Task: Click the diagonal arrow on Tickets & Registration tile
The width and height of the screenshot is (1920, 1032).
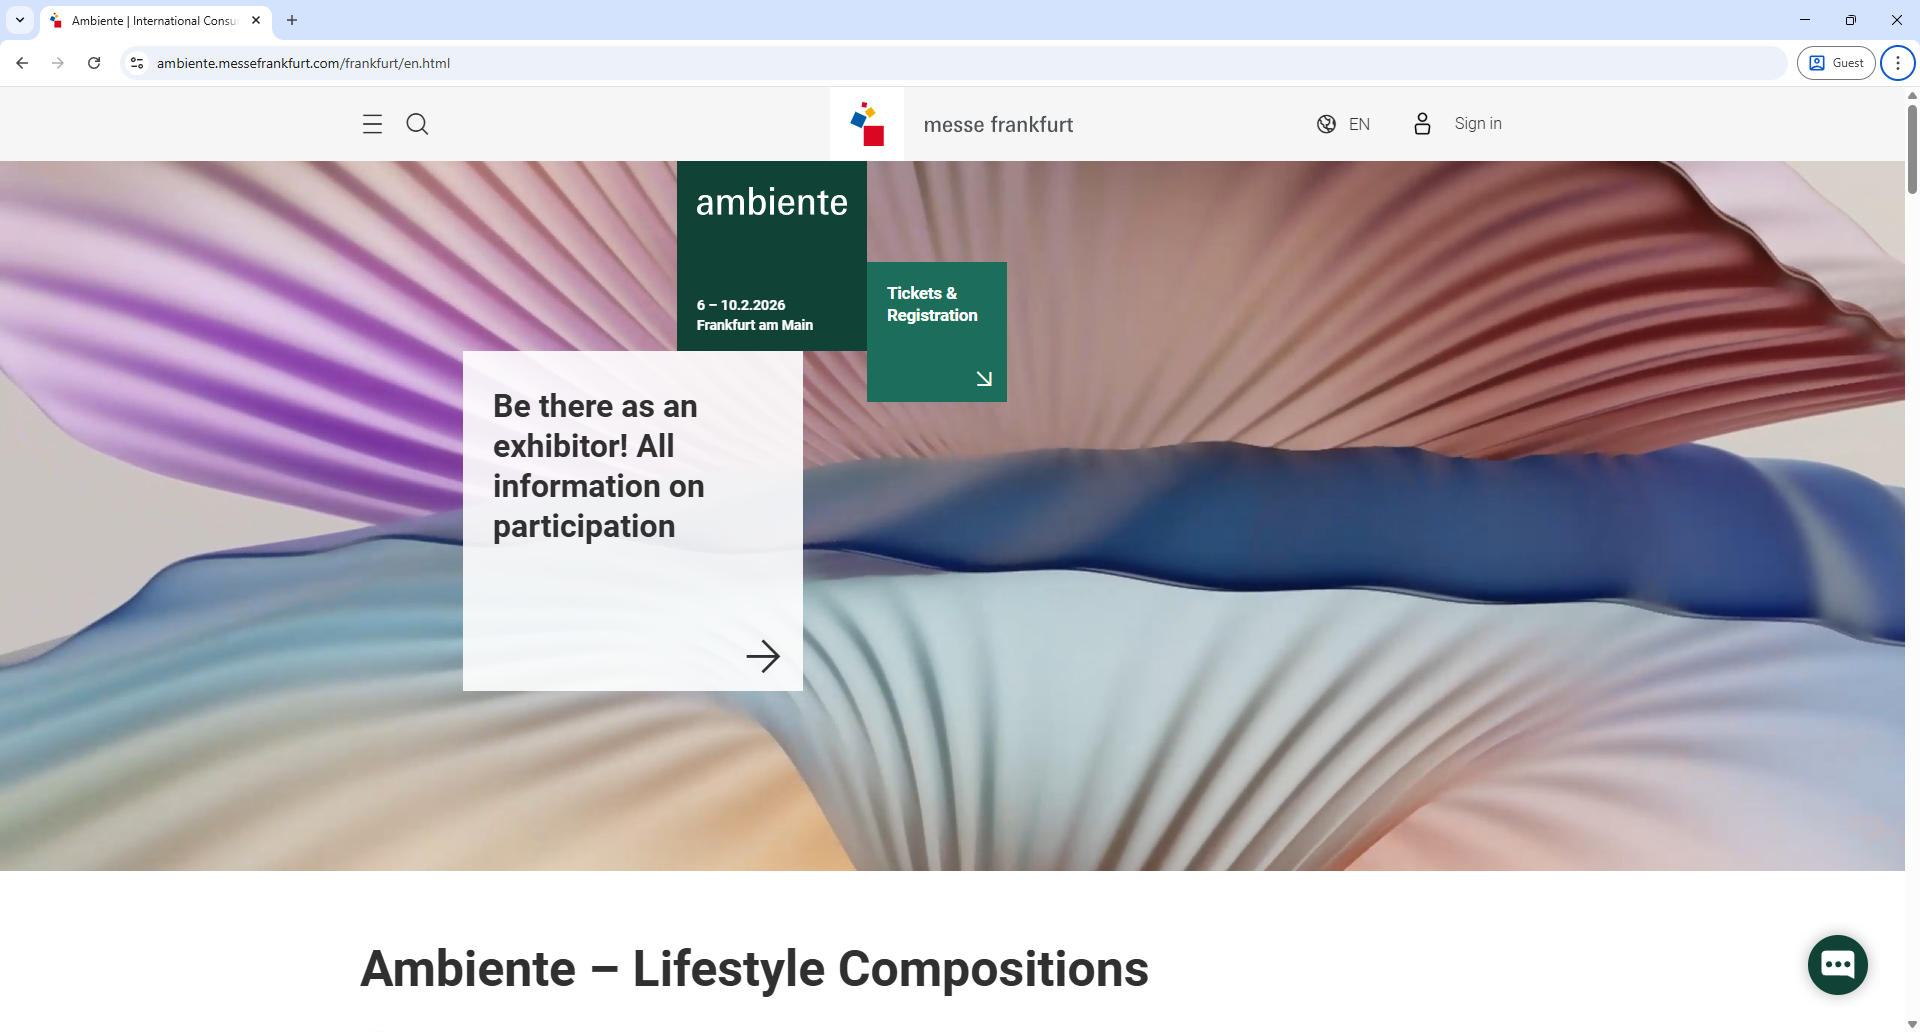Action: 984,378
